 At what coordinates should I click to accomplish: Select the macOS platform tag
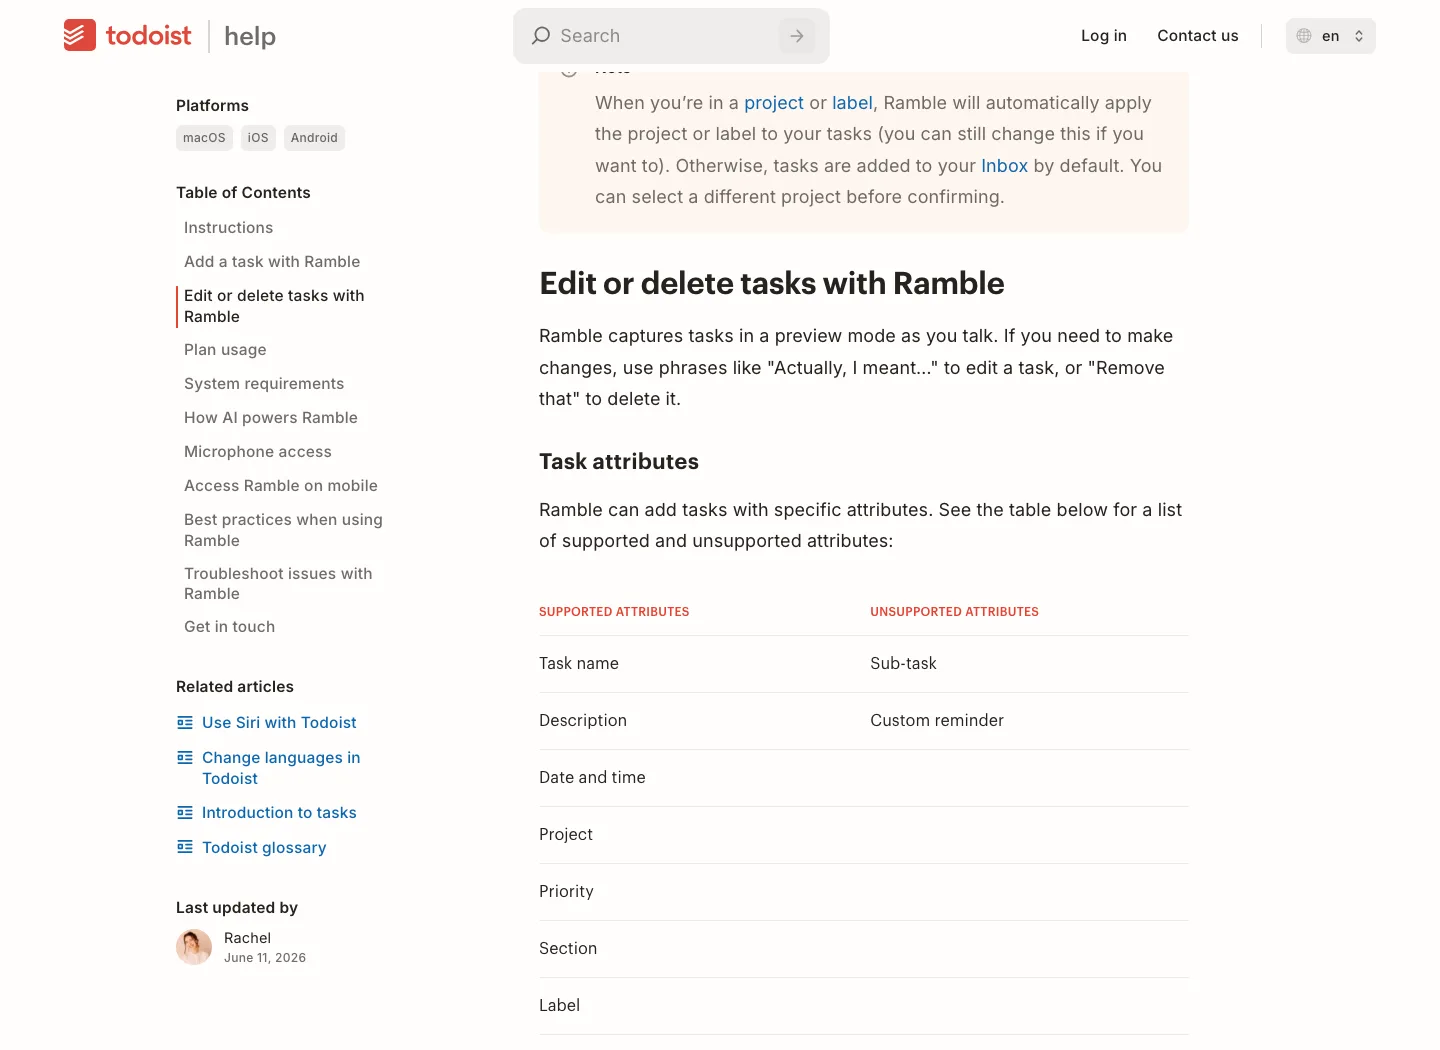coord(204,138)
